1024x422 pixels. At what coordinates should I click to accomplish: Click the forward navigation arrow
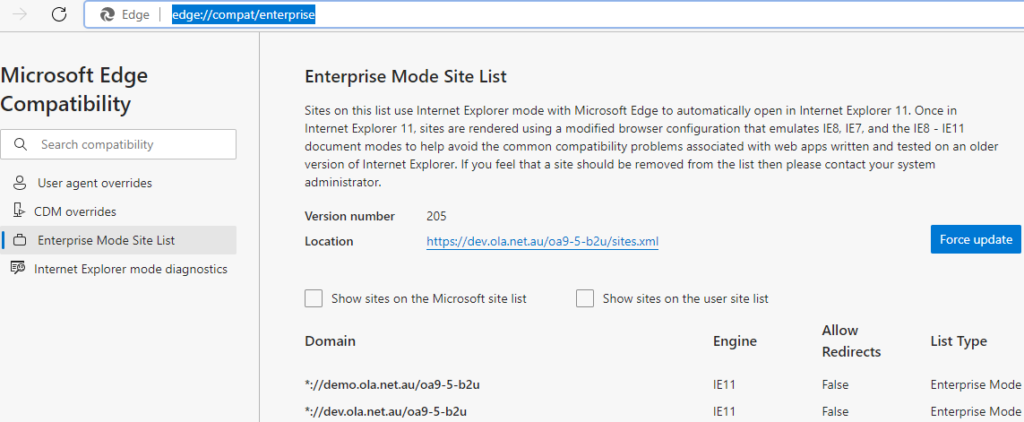point(20,15)
